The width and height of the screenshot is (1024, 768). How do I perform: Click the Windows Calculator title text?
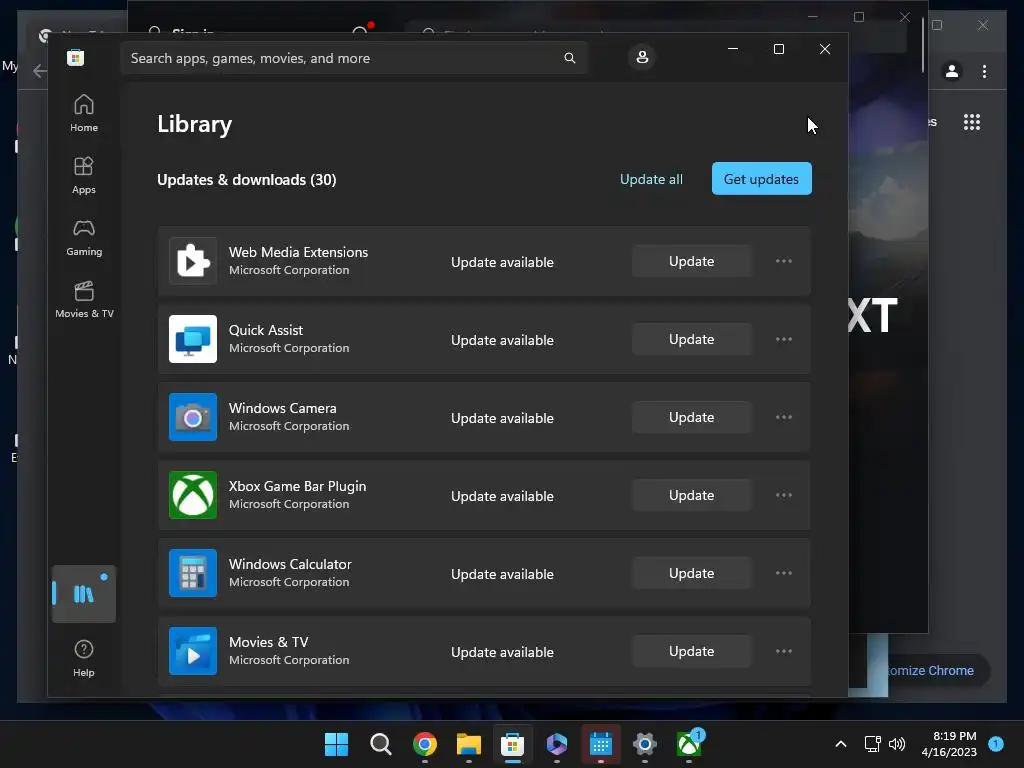(x=290, y=564)
